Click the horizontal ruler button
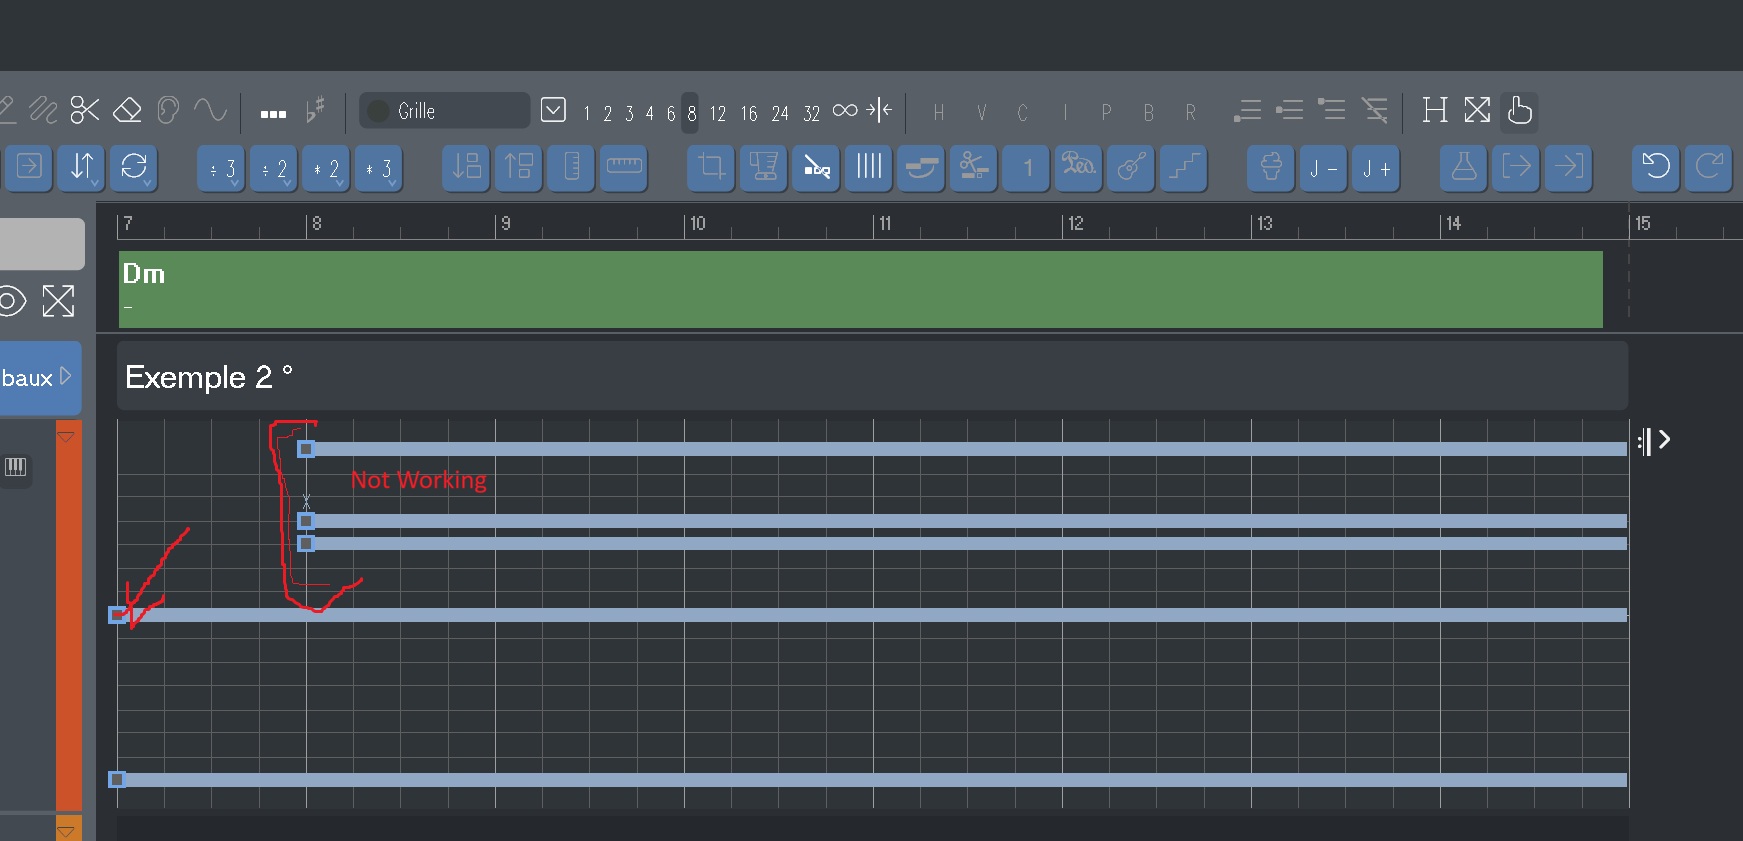The image size is (1743, 841). (x=624, y=167)
